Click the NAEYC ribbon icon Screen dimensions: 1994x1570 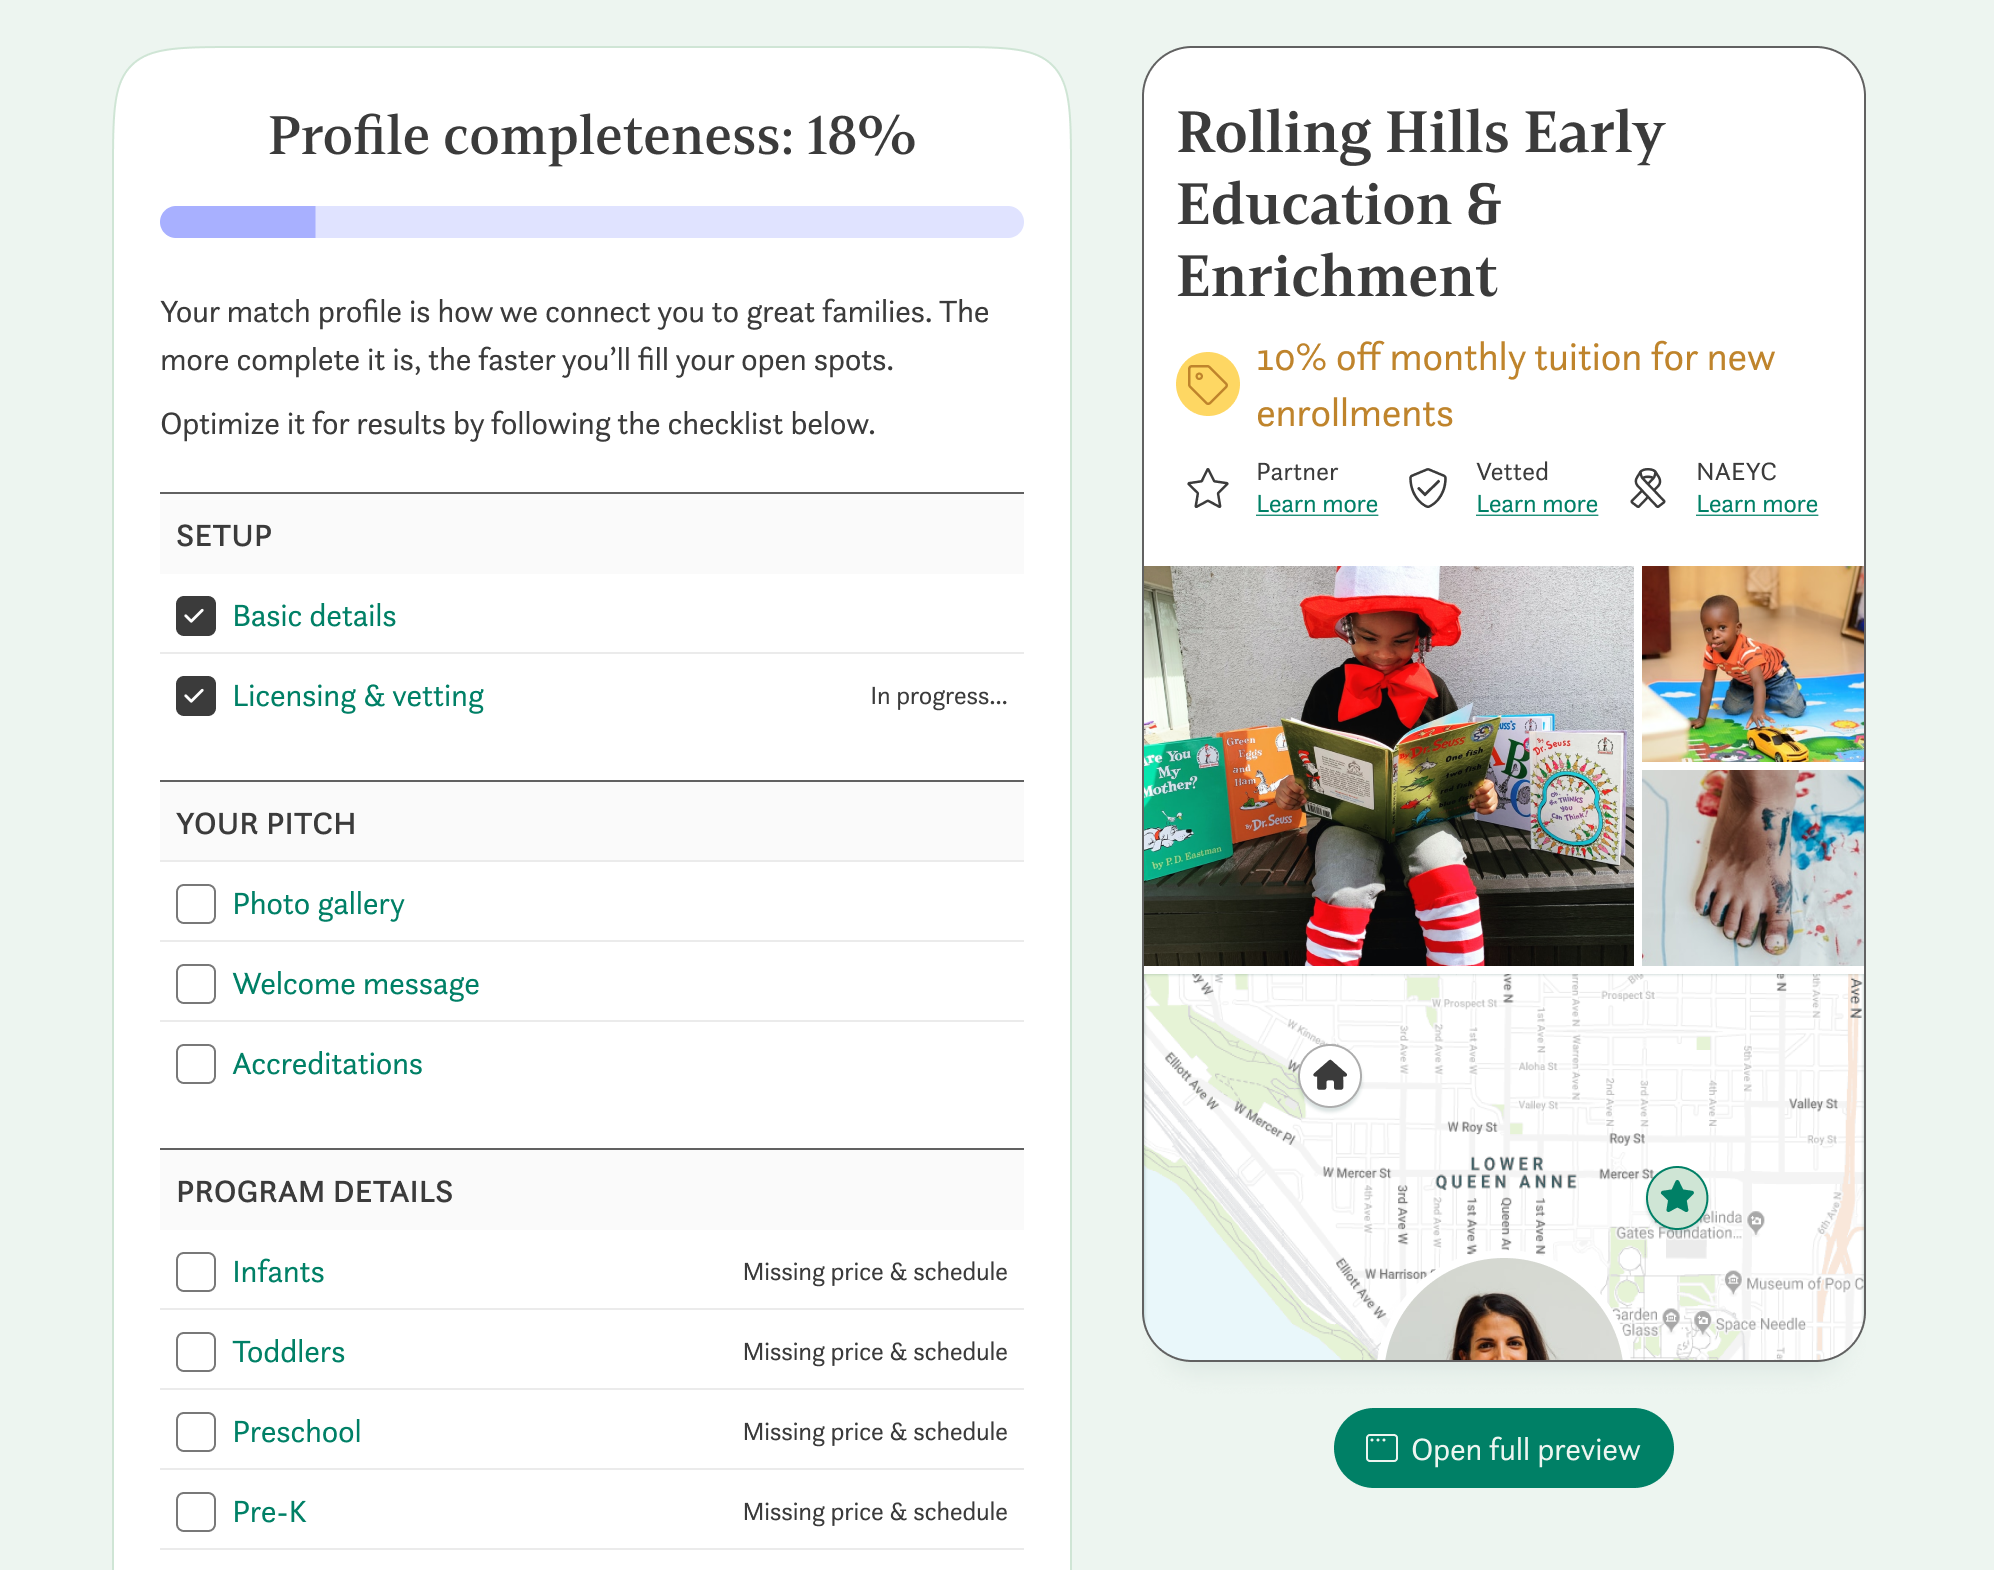coord(1647,488)
